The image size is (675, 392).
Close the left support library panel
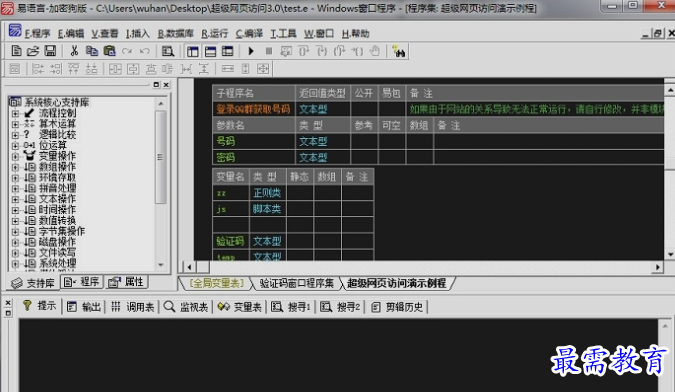tap(166, 85)
